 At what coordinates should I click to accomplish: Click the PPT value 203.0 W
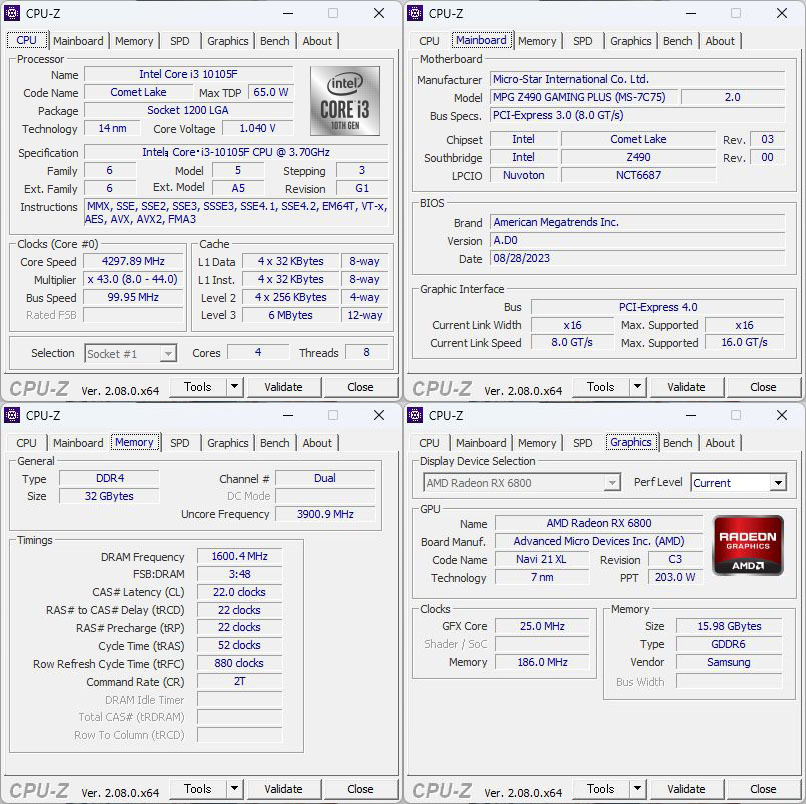tap(675, 577)
